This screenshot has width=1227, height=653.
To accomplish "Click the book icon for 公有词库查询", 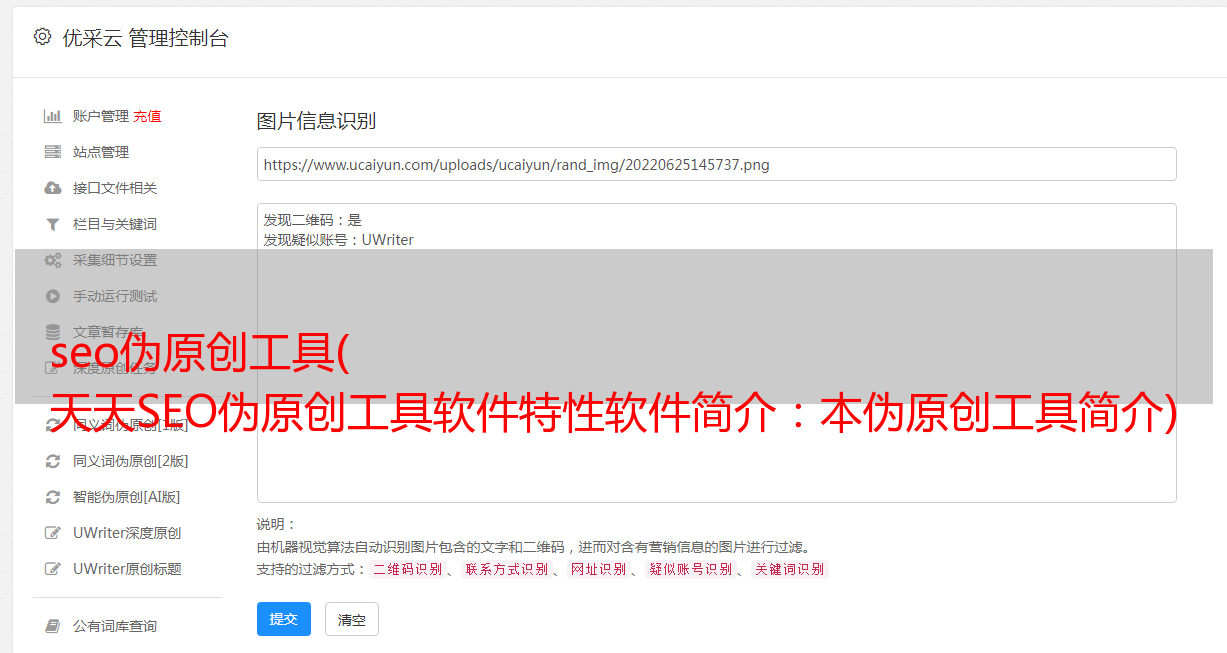I will (x=53, y=626).
